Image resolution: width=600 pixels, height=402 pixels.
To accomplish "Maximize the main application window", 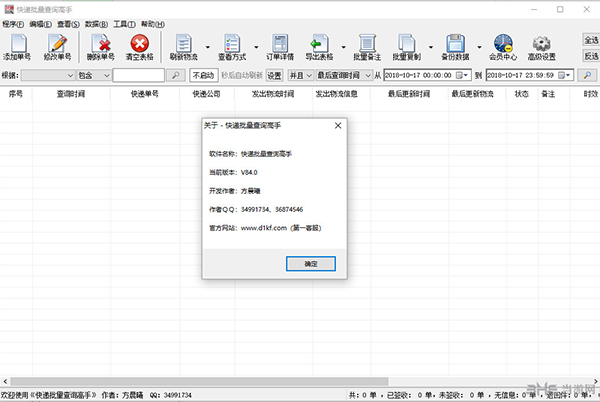I will coord(560,9).
